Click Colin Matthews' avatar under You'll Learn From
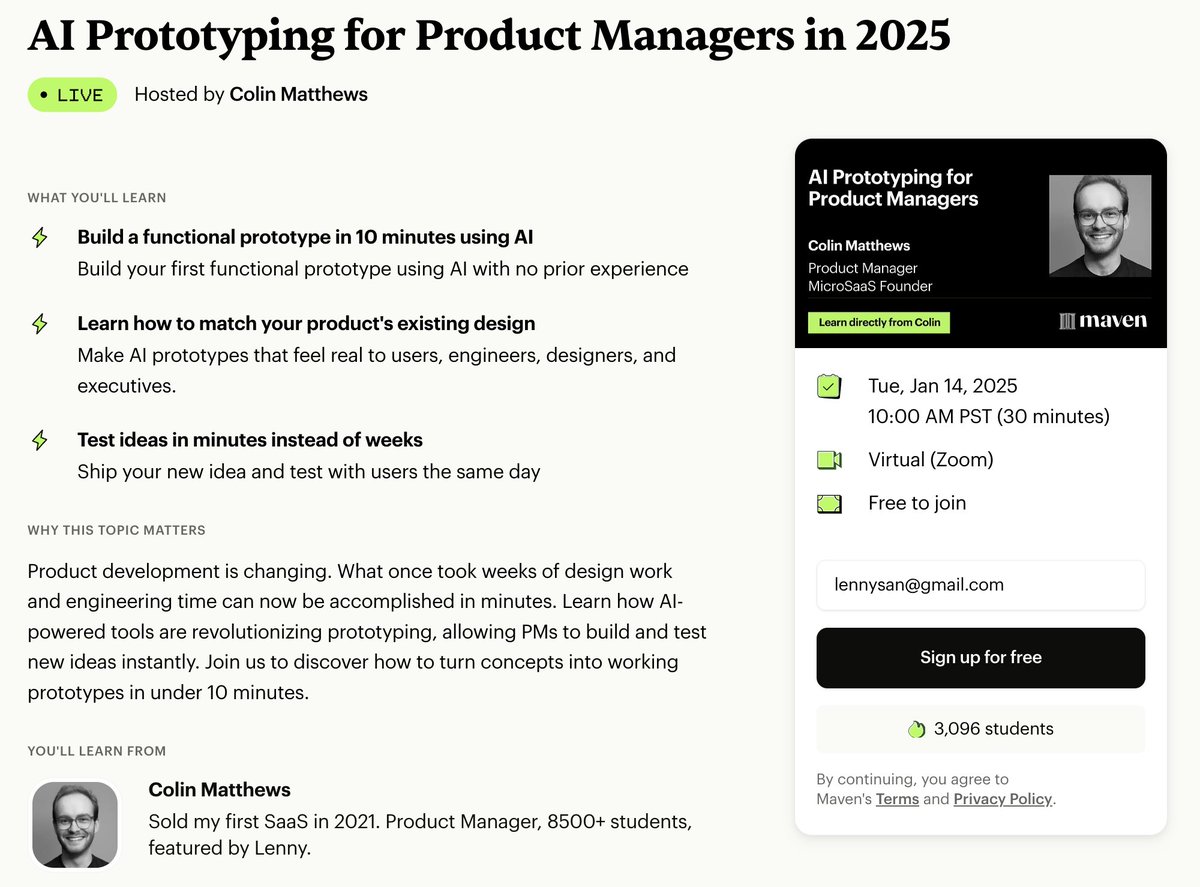 pos(75,825)
